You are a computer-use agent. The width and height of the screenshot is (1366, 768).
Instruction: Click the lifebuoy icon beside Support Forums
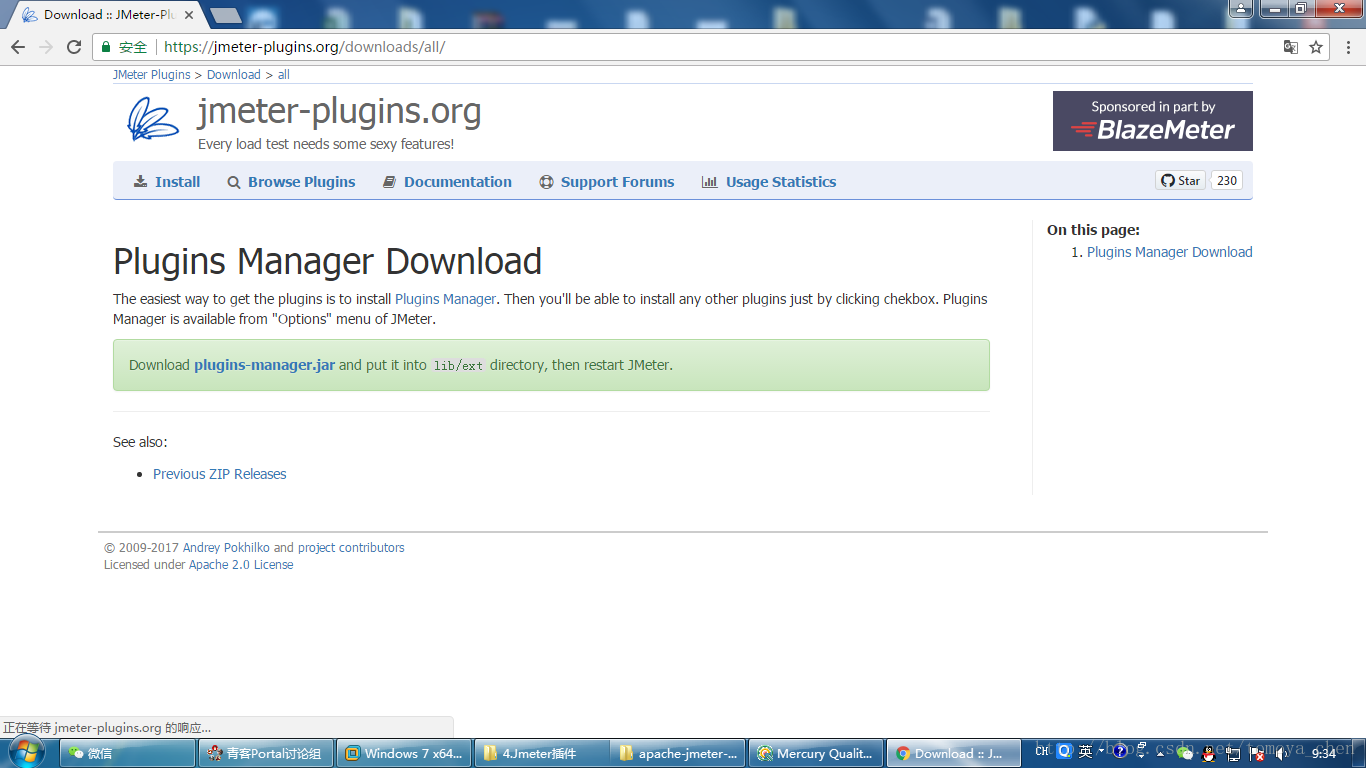pos(547,182)
